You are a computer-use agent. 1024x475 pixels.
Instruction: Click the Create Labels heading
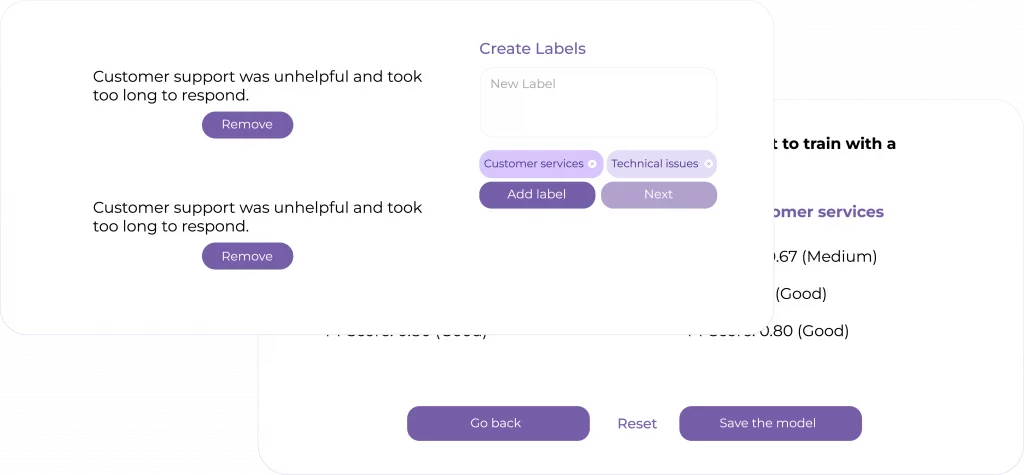click(532, 49)
